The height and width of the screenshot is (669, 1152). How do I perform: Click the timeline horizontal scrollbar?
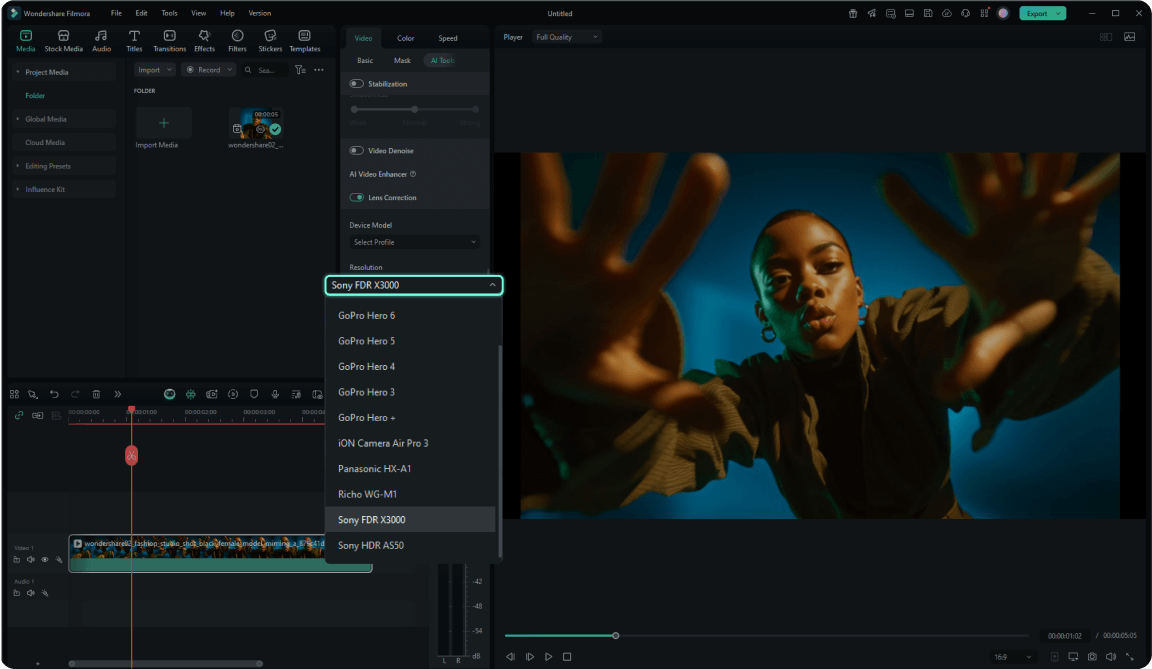(x=165, y=664)
